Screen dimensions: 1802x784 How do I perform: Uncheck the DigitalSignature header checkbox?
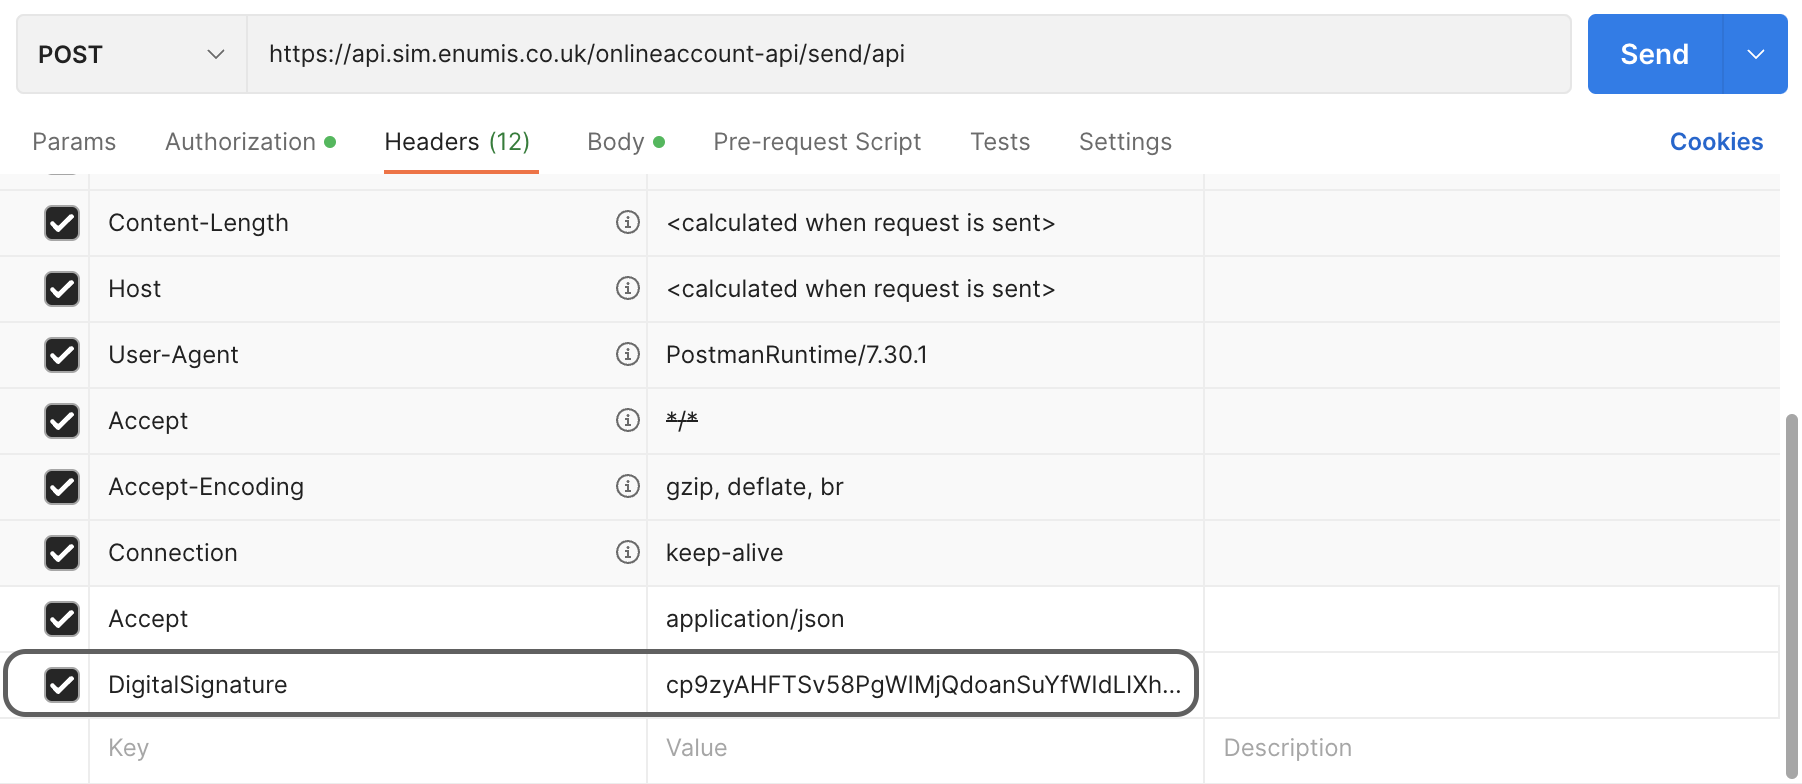[62, 684]
